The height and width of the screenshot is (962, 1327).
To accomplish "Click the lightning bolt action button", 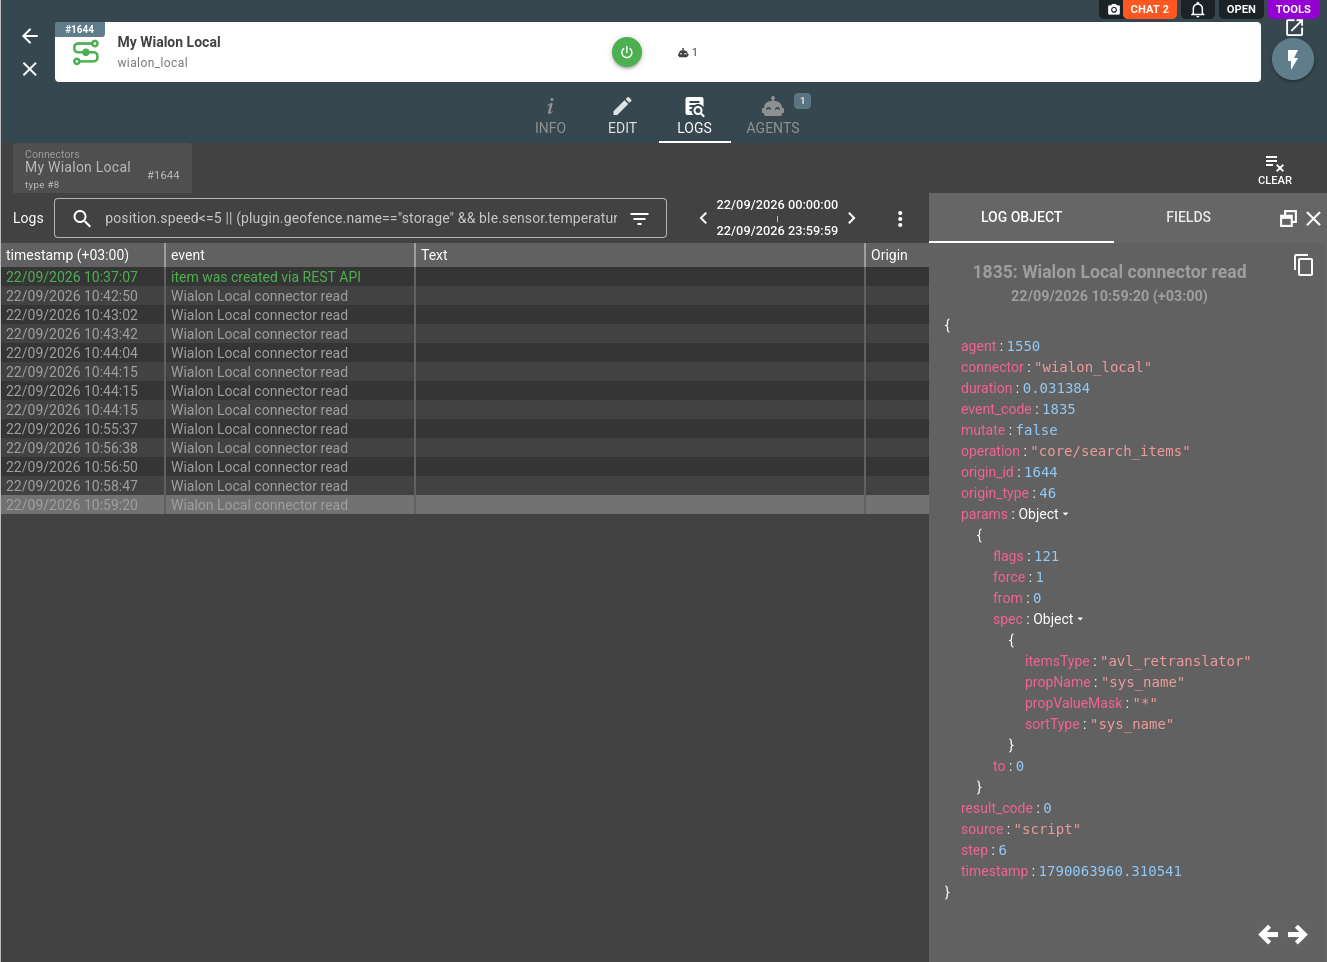I will [x=1293, y=60].
